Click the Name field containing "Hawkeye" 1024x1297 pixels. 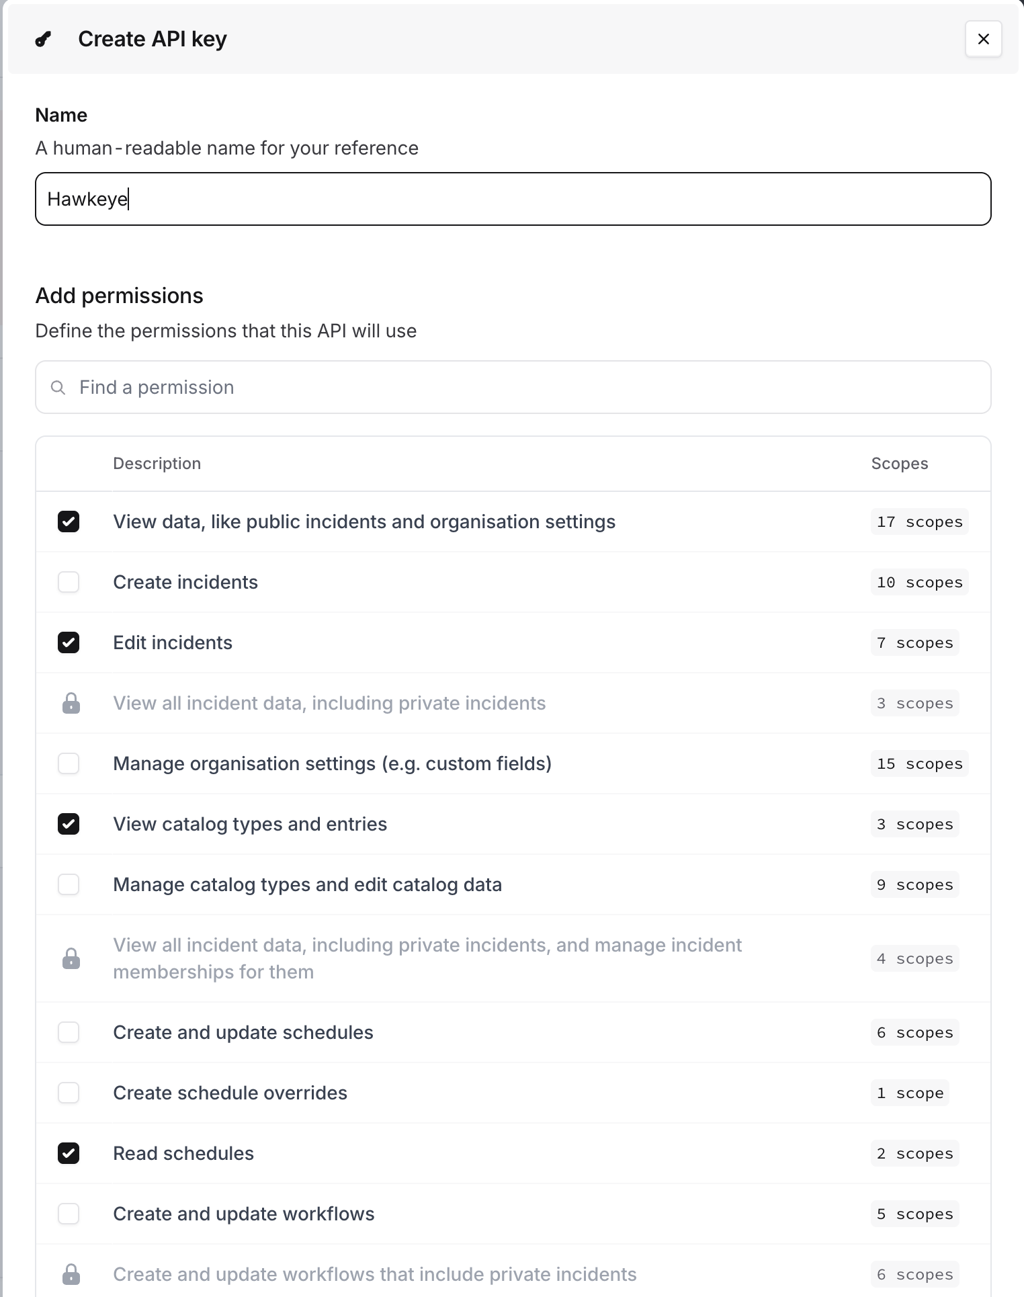point(512,199)
